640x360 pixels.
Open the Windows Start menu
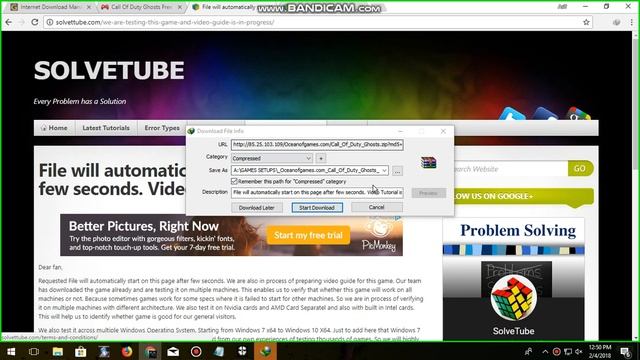11,351
